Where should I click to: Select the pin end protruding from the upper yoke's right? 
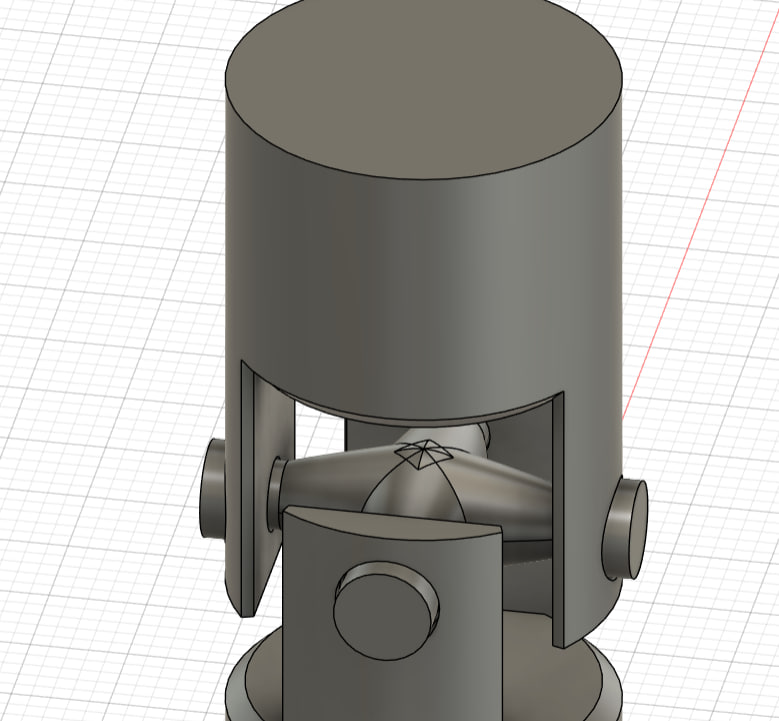click(625, 529)
